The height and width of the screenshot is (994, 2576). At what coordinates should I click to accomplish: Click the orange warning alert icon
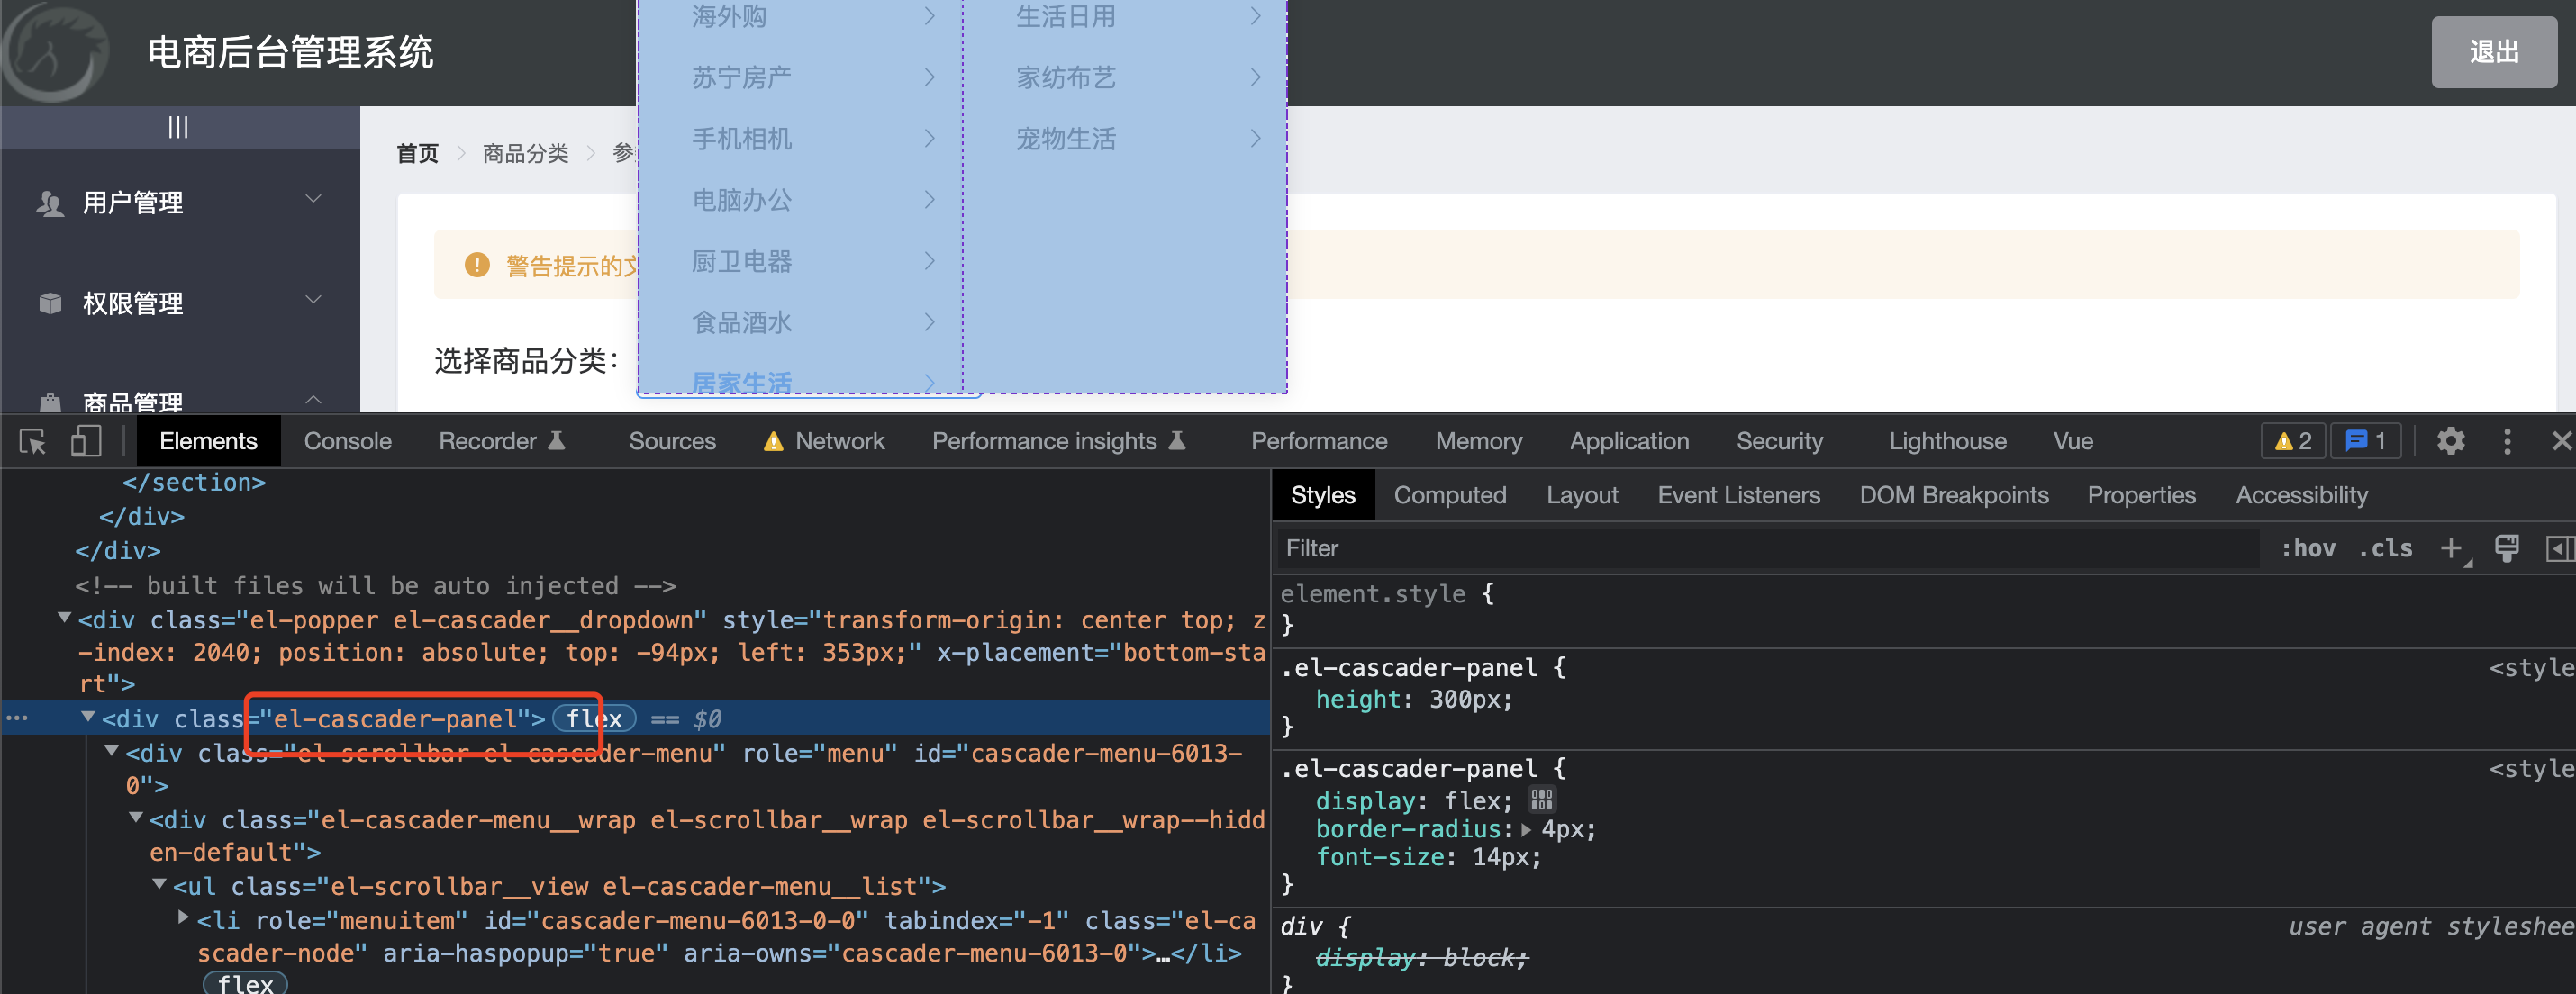tap(477, 265)
